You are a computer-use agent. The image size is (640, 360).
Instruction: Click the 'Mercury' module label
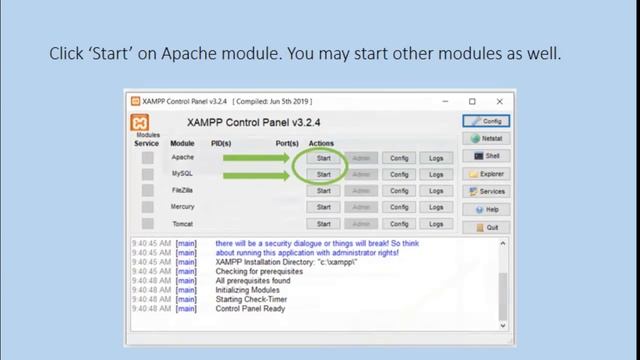point(182,207)
